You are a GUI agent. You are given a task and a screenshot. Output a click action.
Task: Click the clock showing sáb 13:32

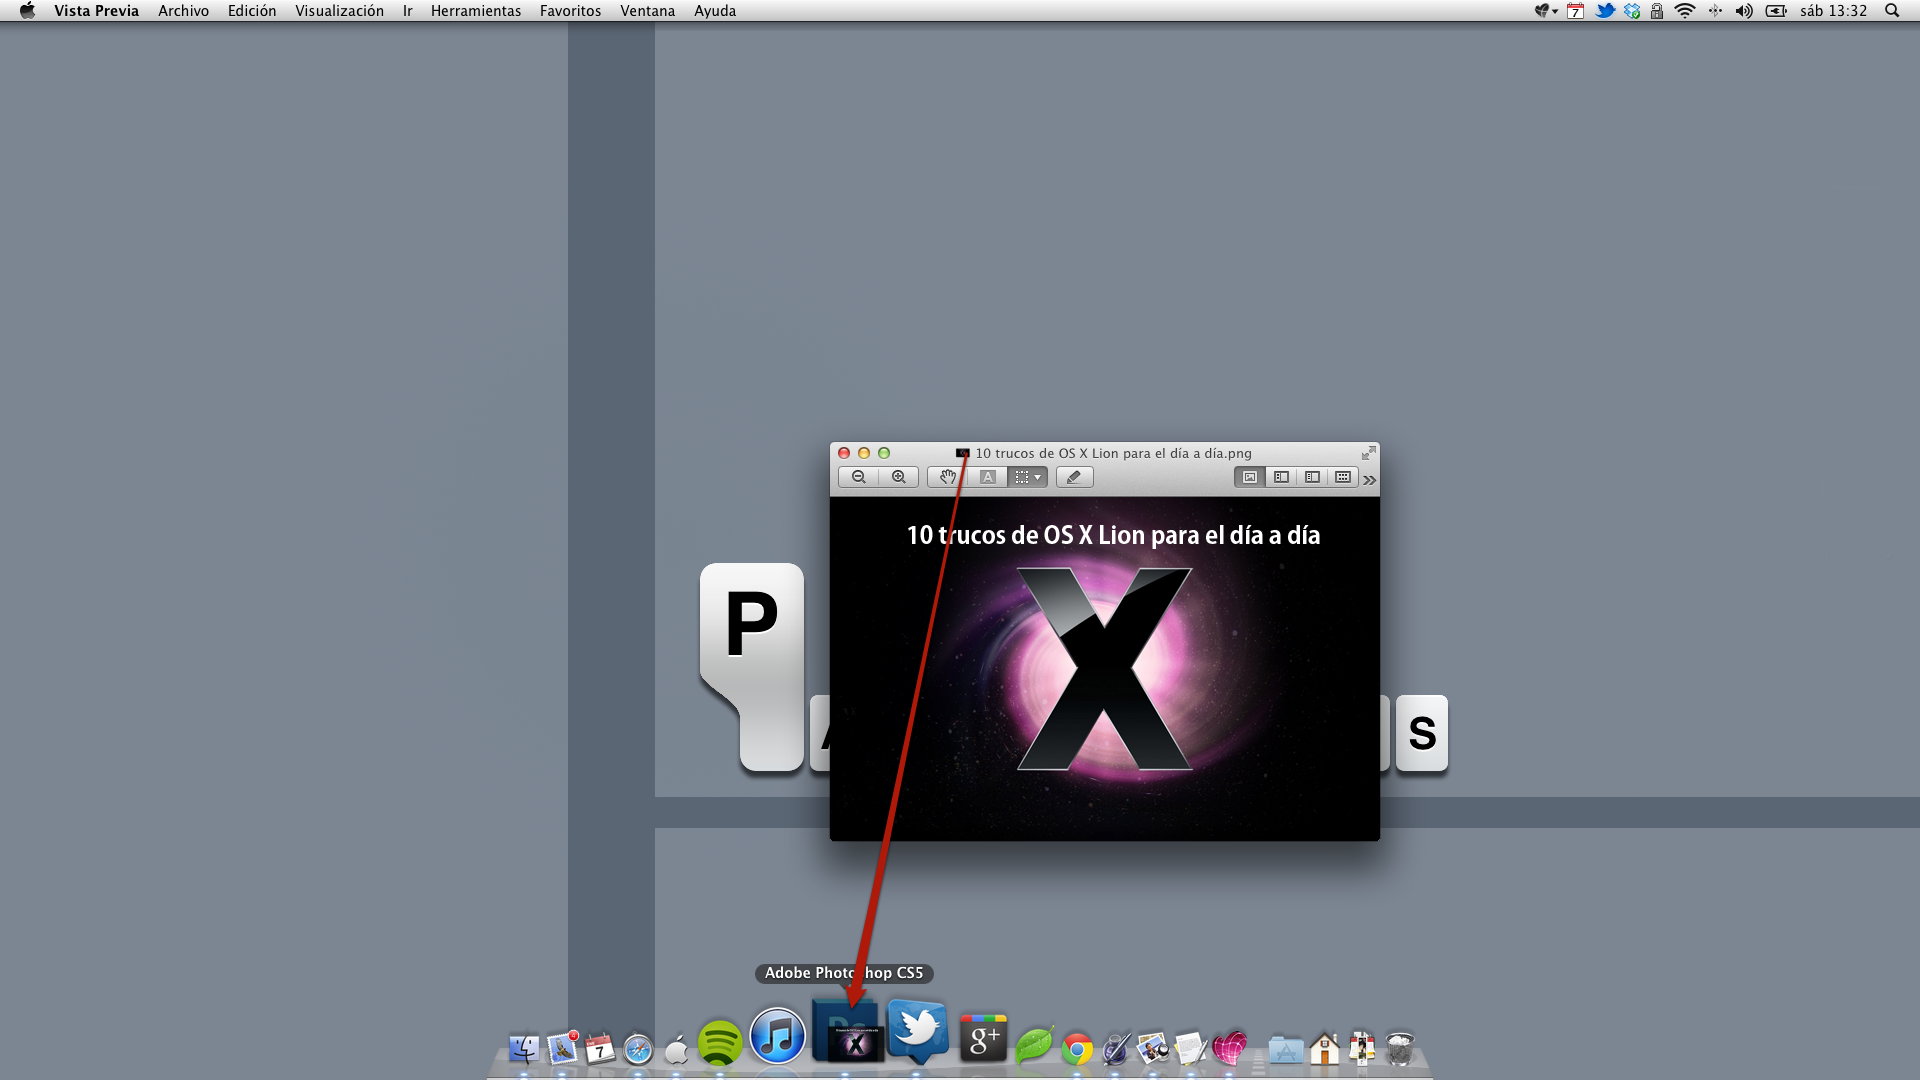pyautogui.click(x=1833, y=11)
